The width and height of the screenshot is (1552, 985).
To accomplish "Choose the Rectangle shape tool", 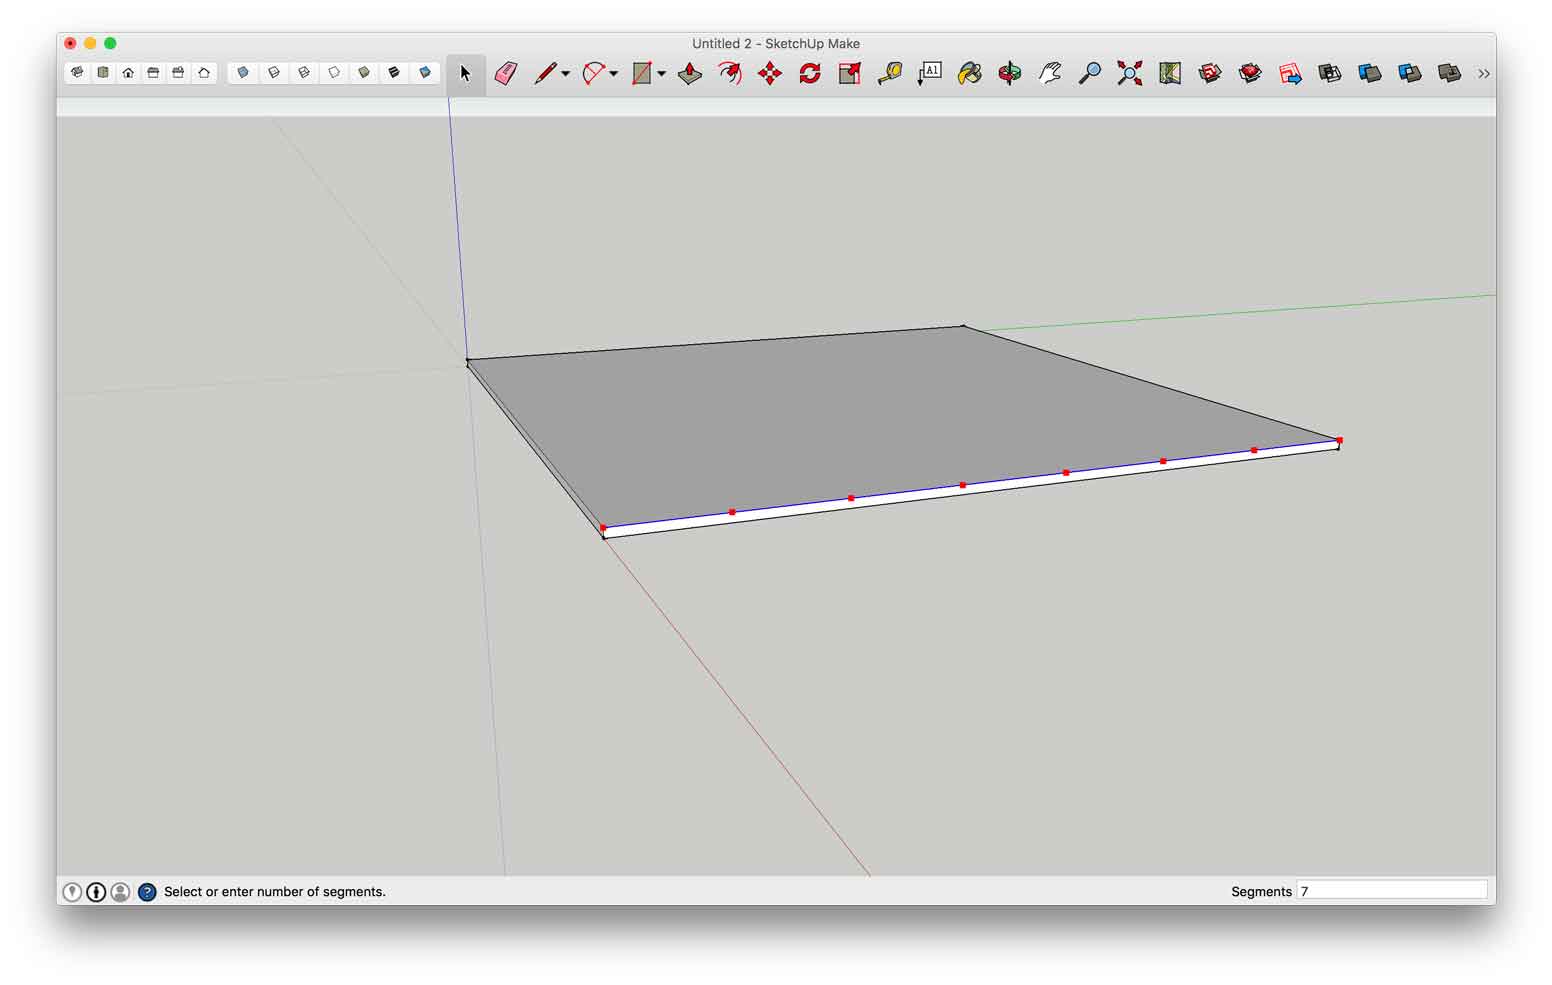I will pyautogui.click(x=642, y=73).
